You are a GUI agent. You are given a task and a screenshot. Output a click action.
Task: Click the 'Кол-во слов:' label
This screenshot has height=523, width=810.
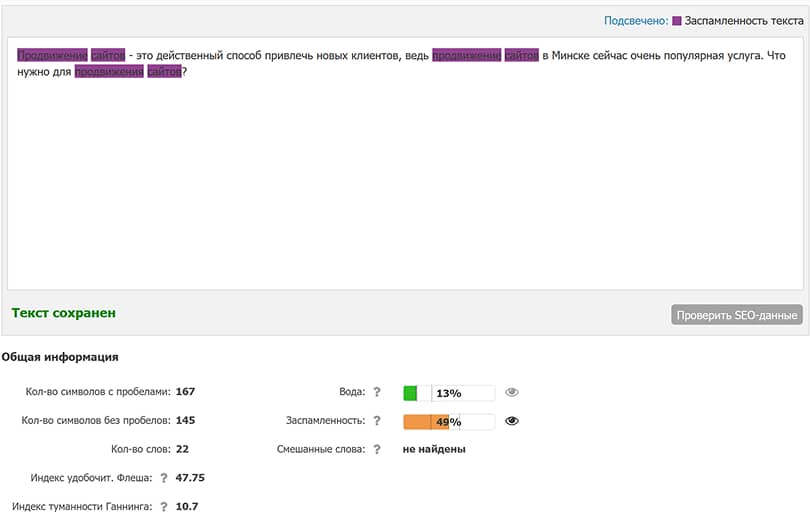[x=141, y=449]
